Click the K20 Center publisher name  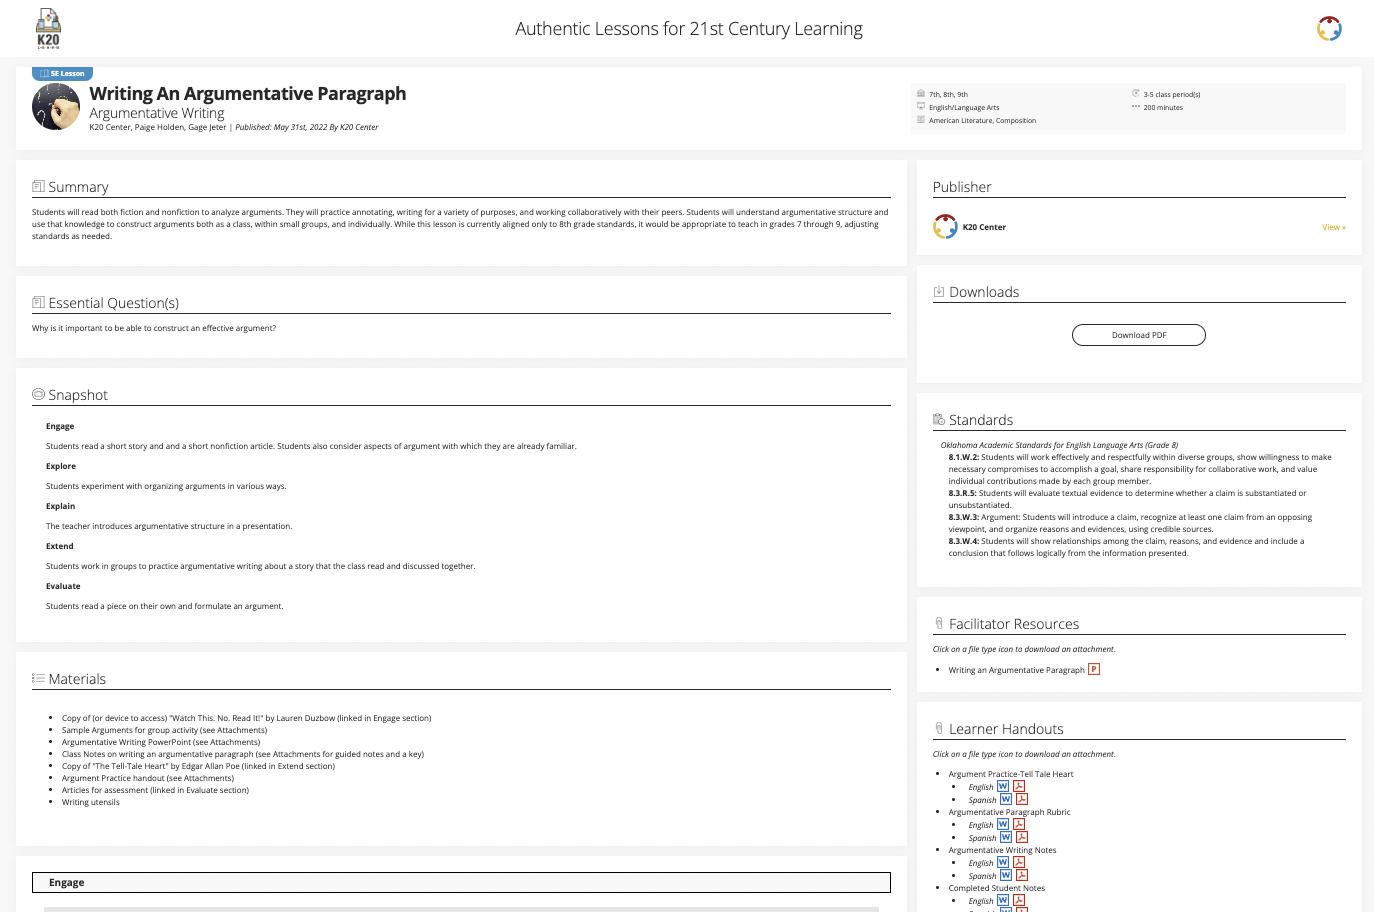[984, 228]
